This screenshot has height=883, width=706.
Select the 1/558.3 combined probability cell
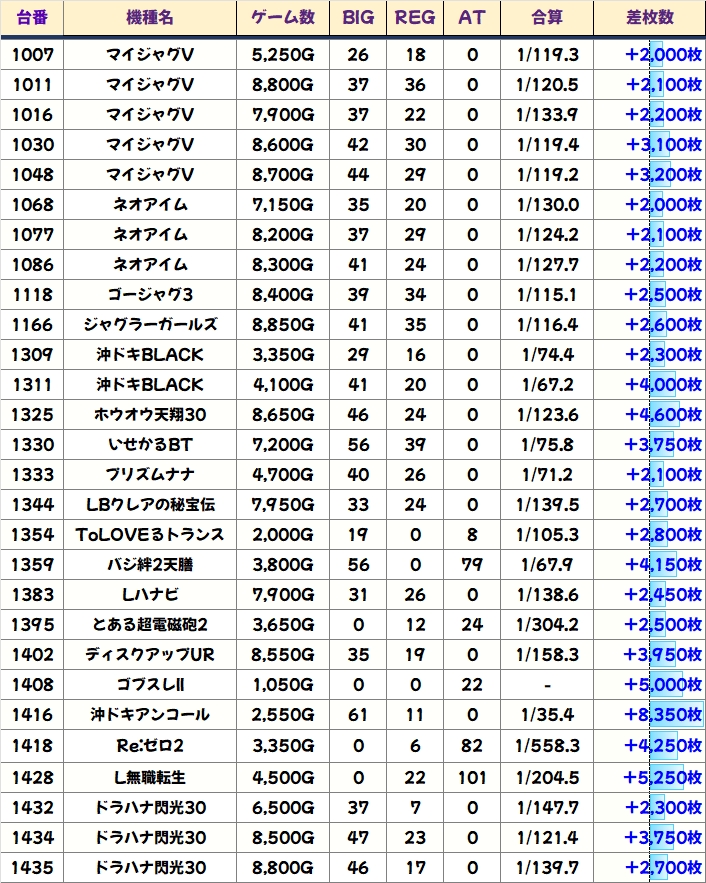[x=547, y=745]
